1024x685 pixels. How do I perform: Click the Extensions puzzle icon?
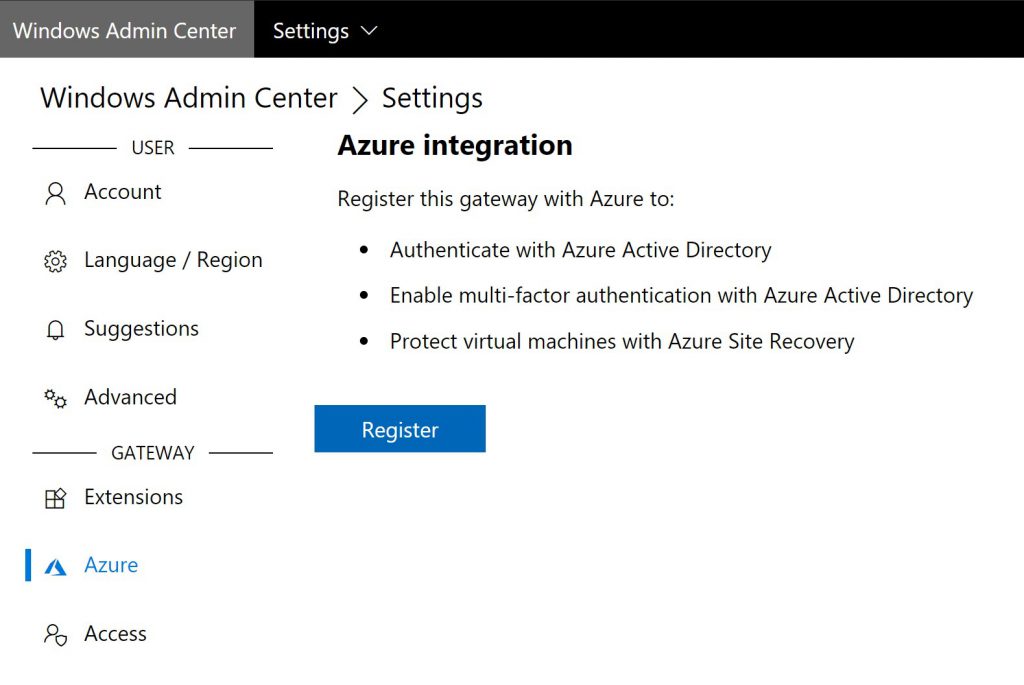coord(56,499)
